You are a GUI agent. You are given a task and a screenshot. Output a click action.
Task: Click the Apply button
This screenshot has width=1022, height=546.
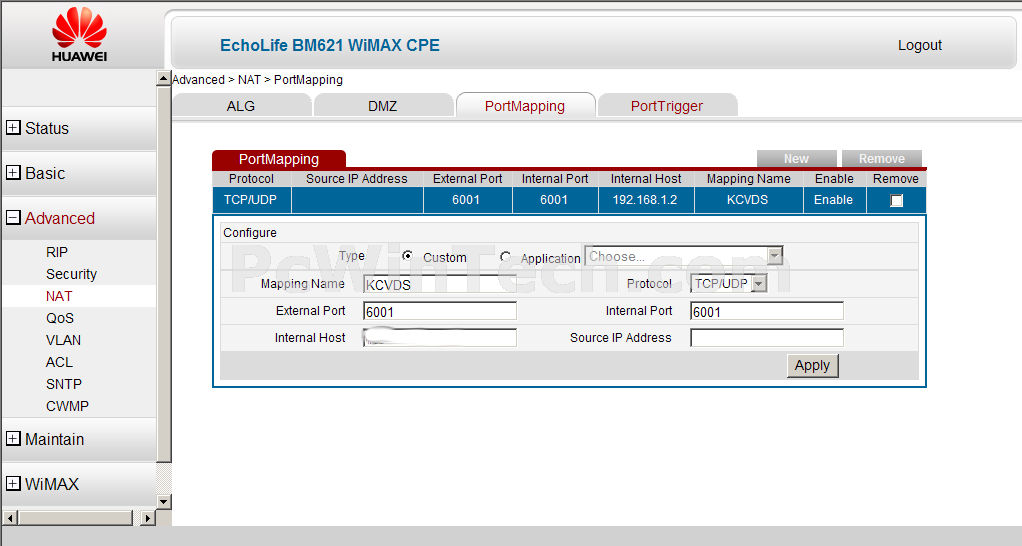pyautogui.click(x=812, y=366)
